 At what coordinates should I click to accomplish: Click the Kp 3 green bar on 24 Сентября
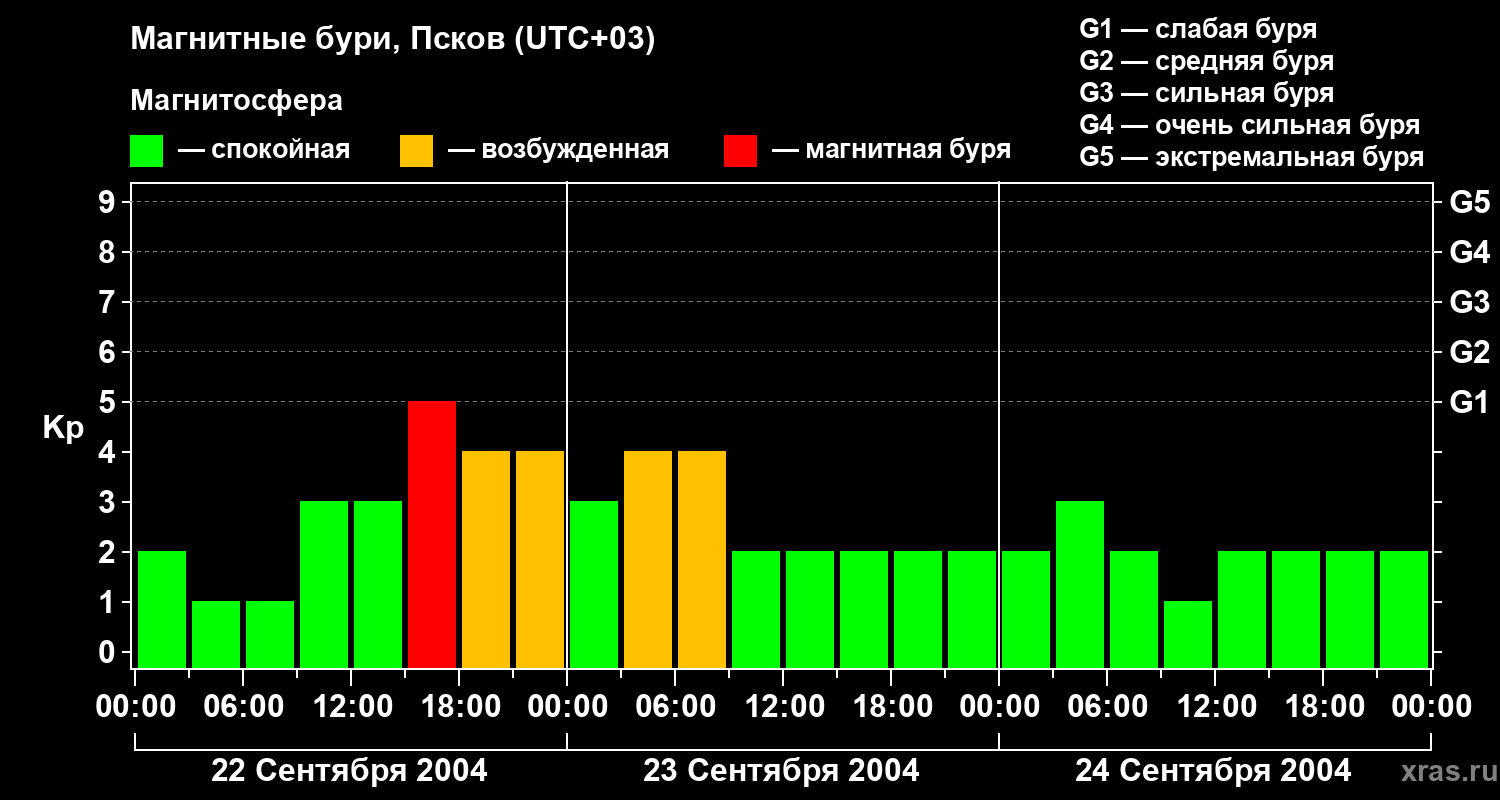1080,584
